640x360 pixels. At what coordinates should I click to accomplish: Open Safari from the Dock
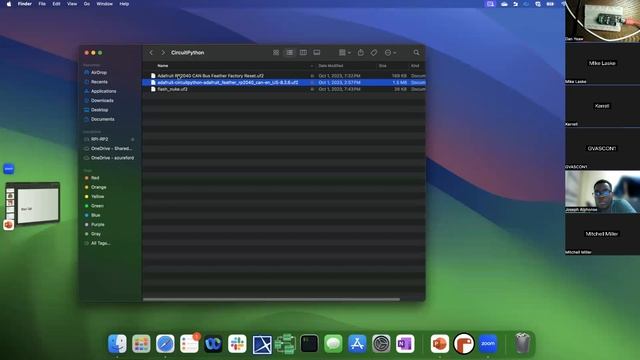[165, 344]
